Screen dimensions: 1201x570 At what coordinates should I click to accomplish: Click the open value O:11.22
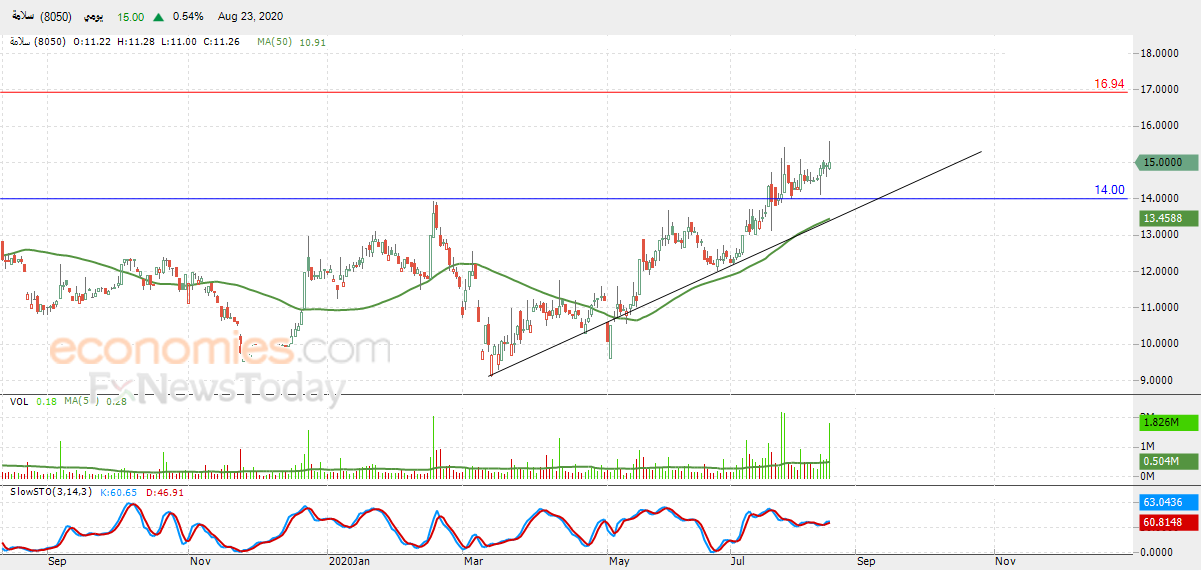(92, 42)
